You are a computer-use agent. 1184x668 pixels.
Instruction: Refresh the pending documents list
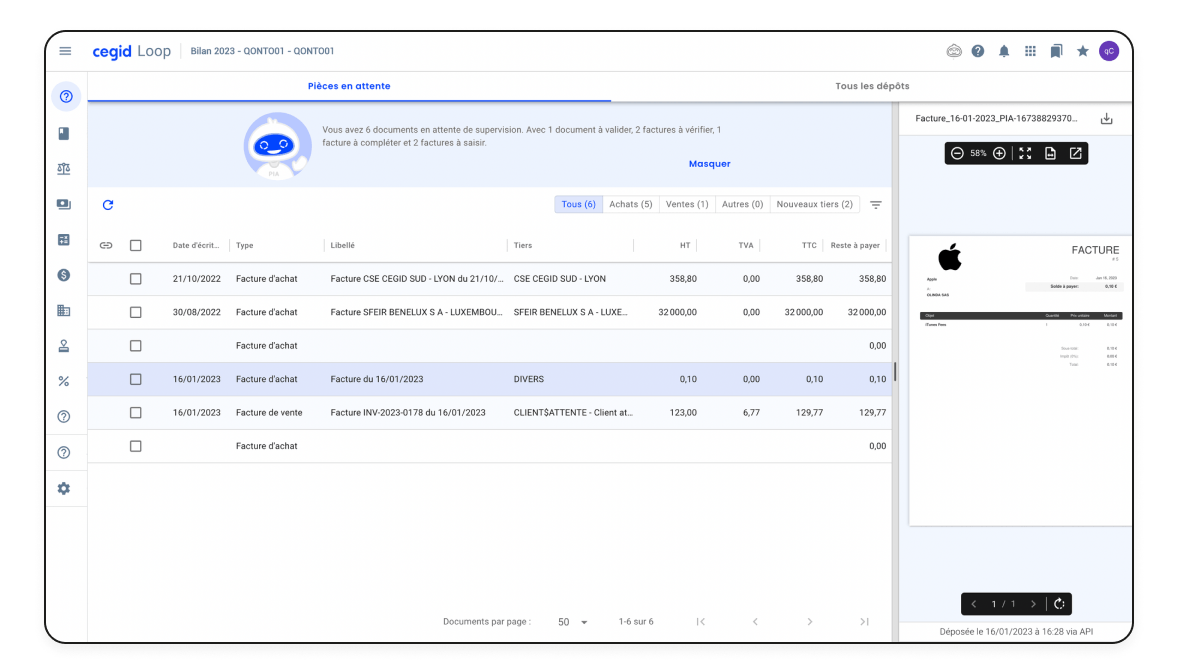tap(108, 205)
